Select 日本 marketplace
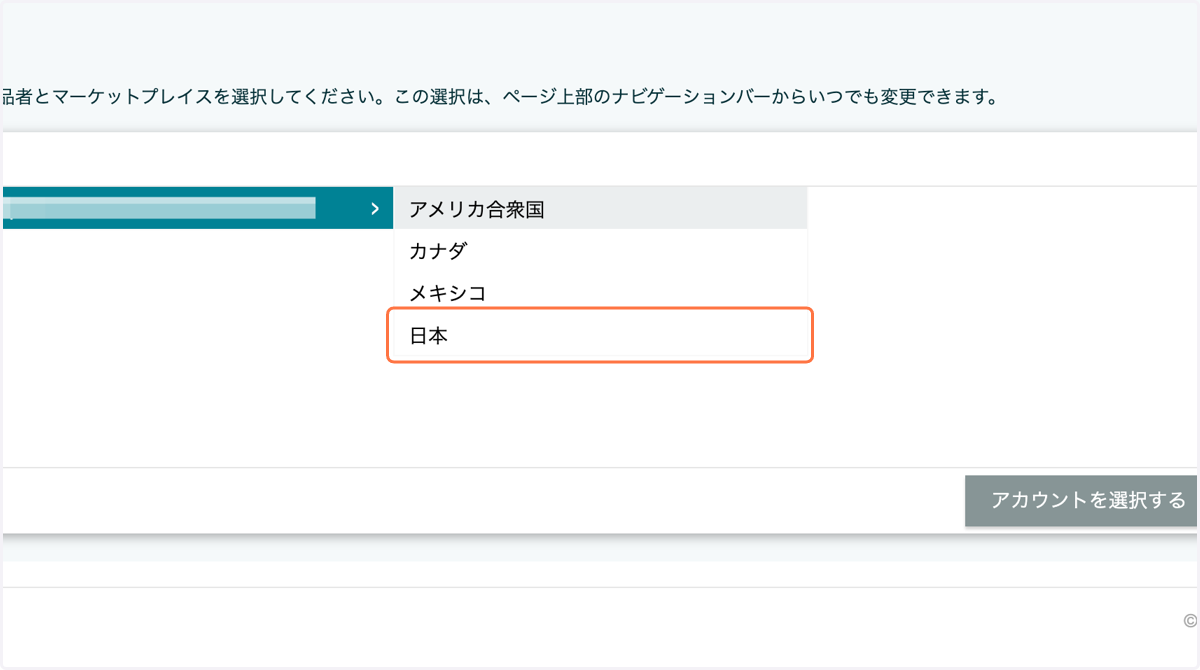 [x=600, y=336]
